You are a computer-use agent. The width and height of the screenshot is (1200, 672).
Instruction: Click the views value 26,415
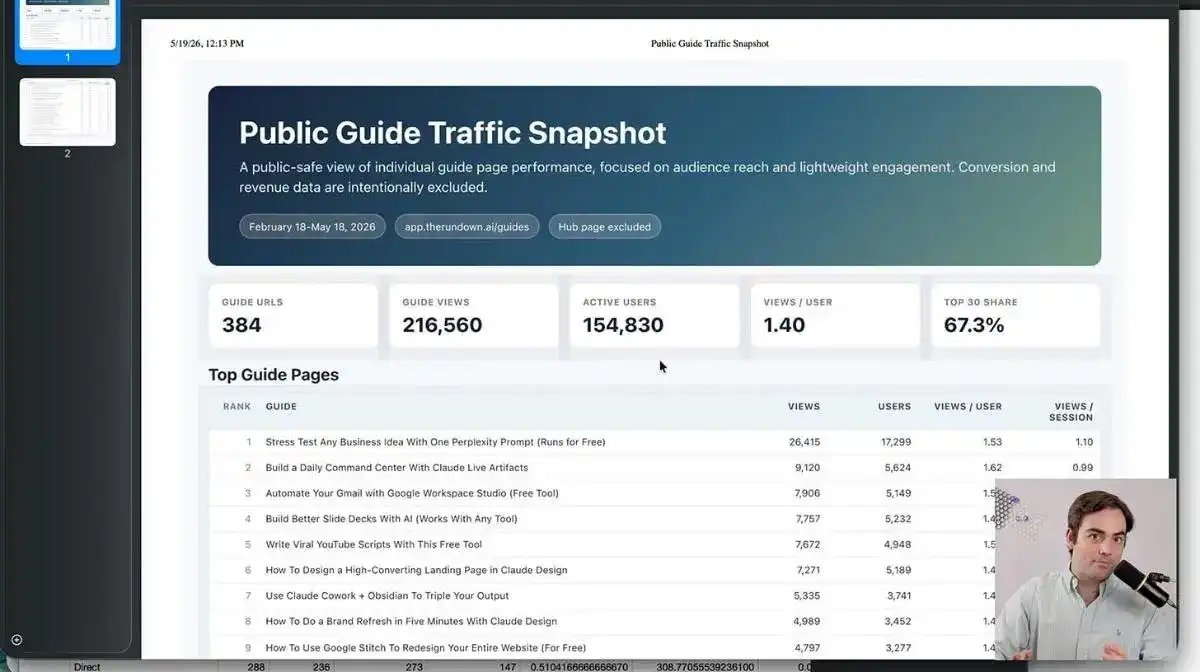[x=804, y=442]
